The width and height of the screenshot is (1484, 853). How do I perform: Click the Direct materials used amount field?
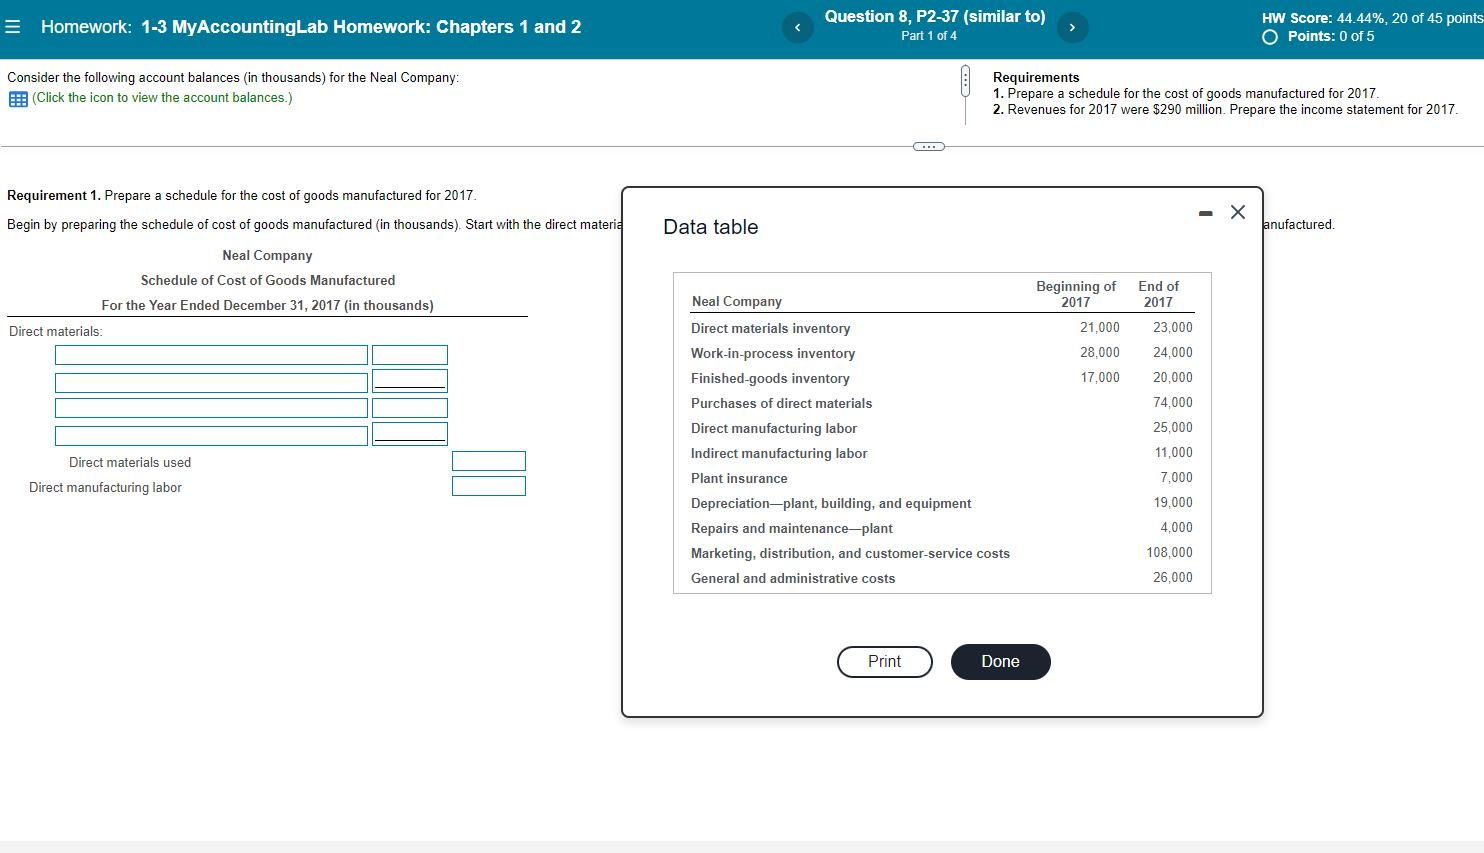pos(489,460)
